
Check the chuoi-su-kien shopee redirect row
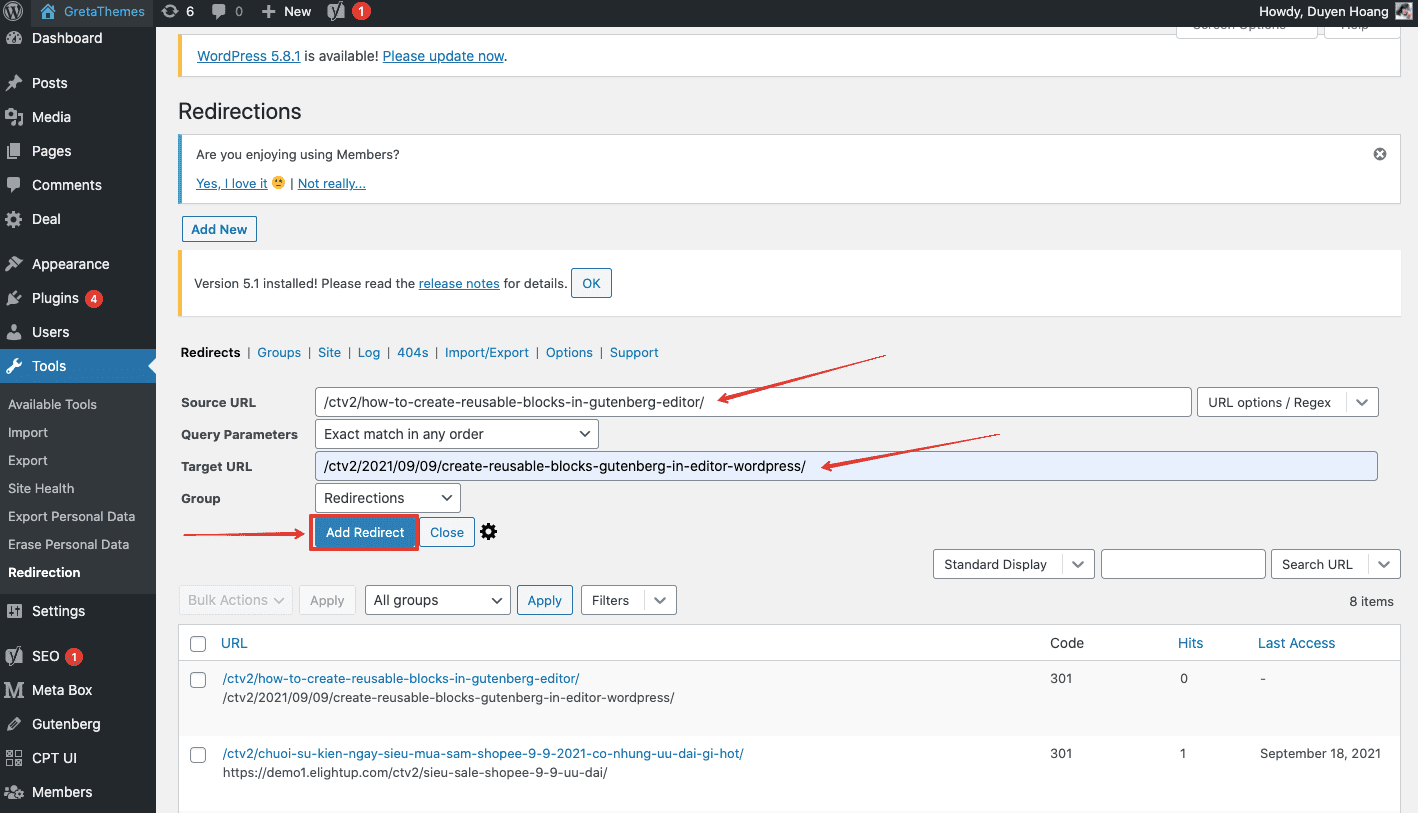click(198, 755)
